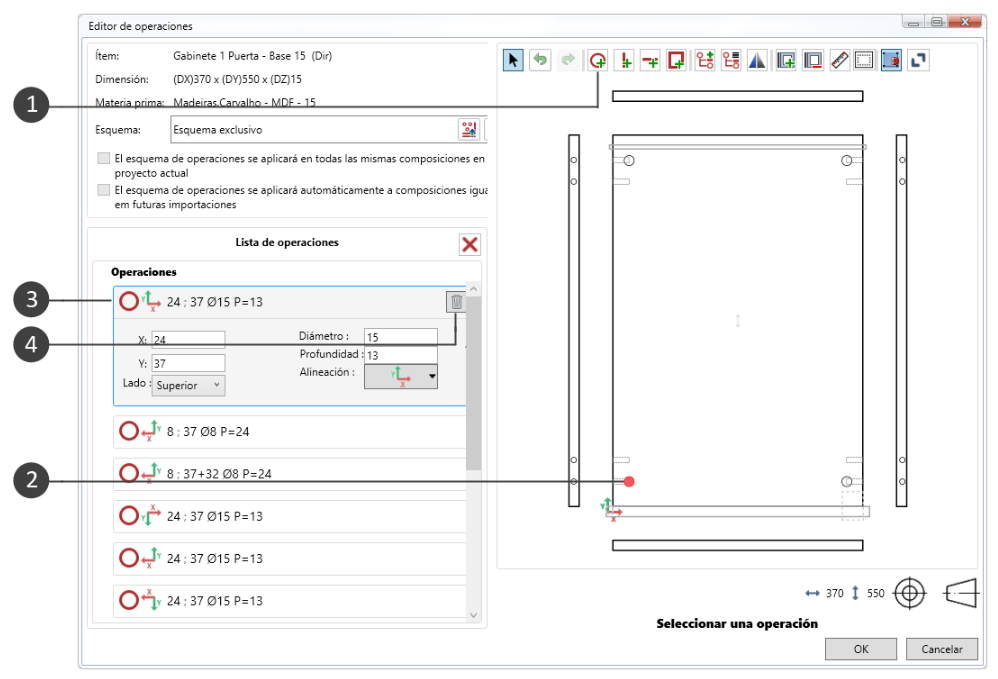Open the Lado Superior dropdown

pyautogui.click(x=188, y=385)
